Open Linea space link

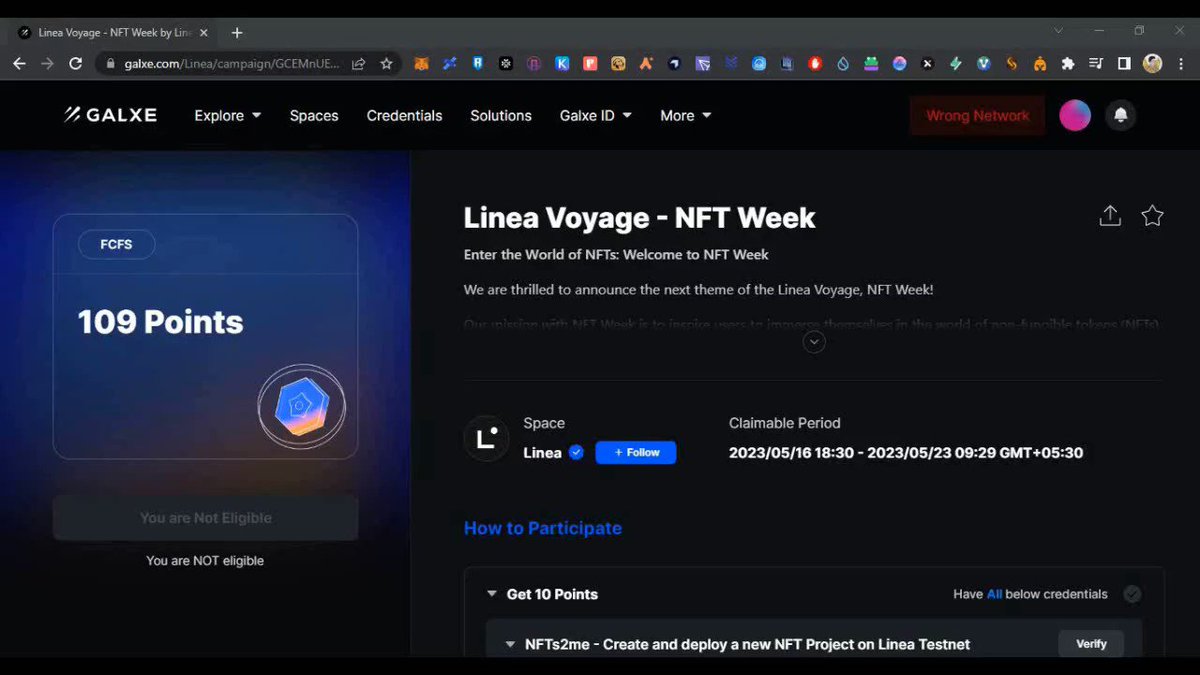(542, 453)
